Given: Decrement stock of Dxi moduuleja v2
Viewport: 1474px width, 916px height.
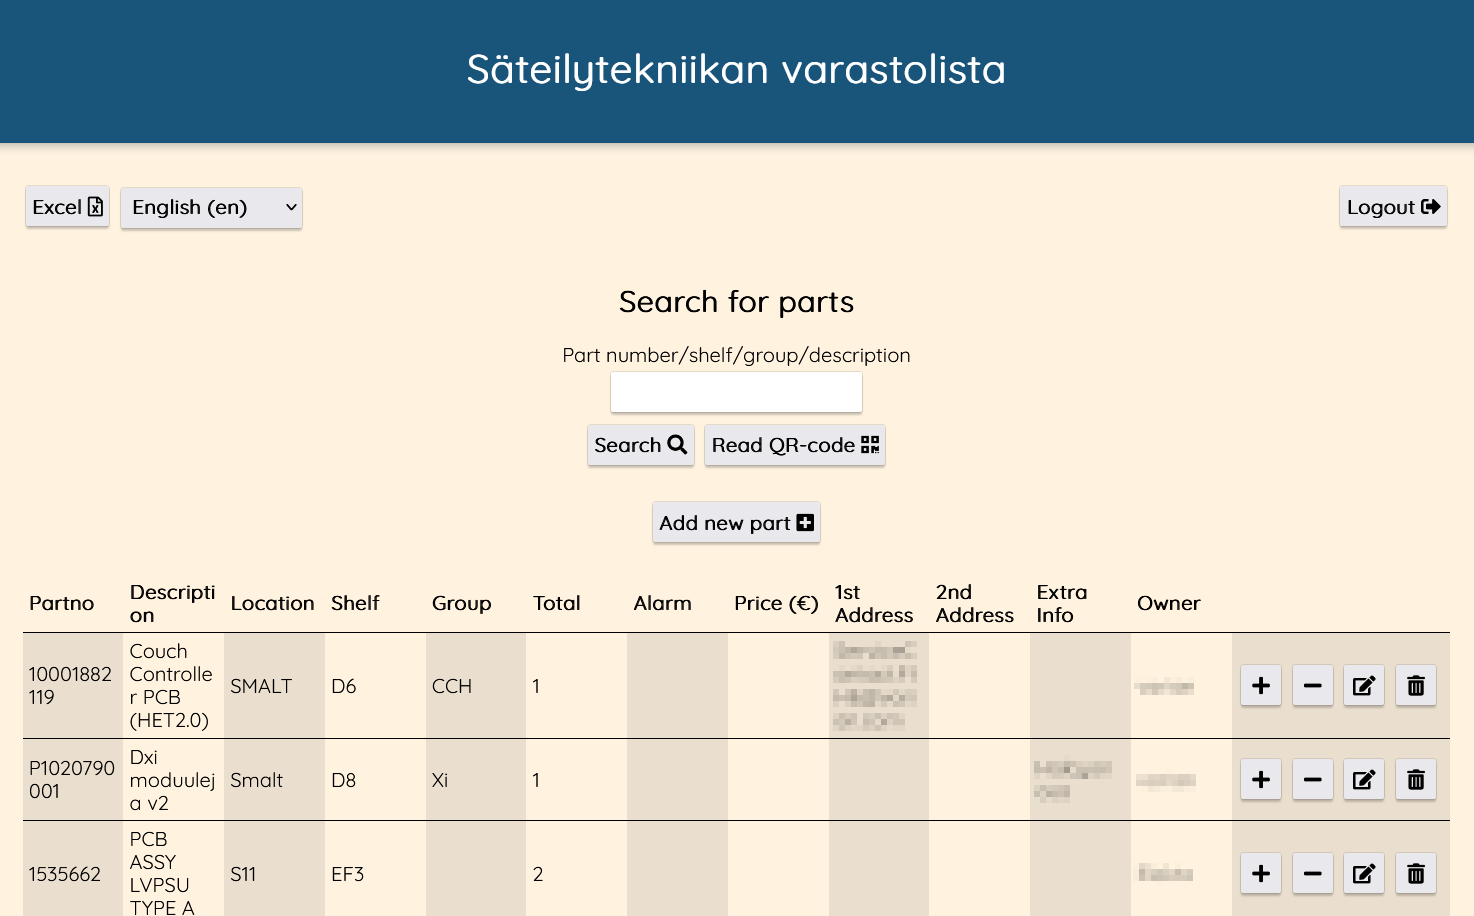Looking at the screenshot, I should tap(1312, 780).
